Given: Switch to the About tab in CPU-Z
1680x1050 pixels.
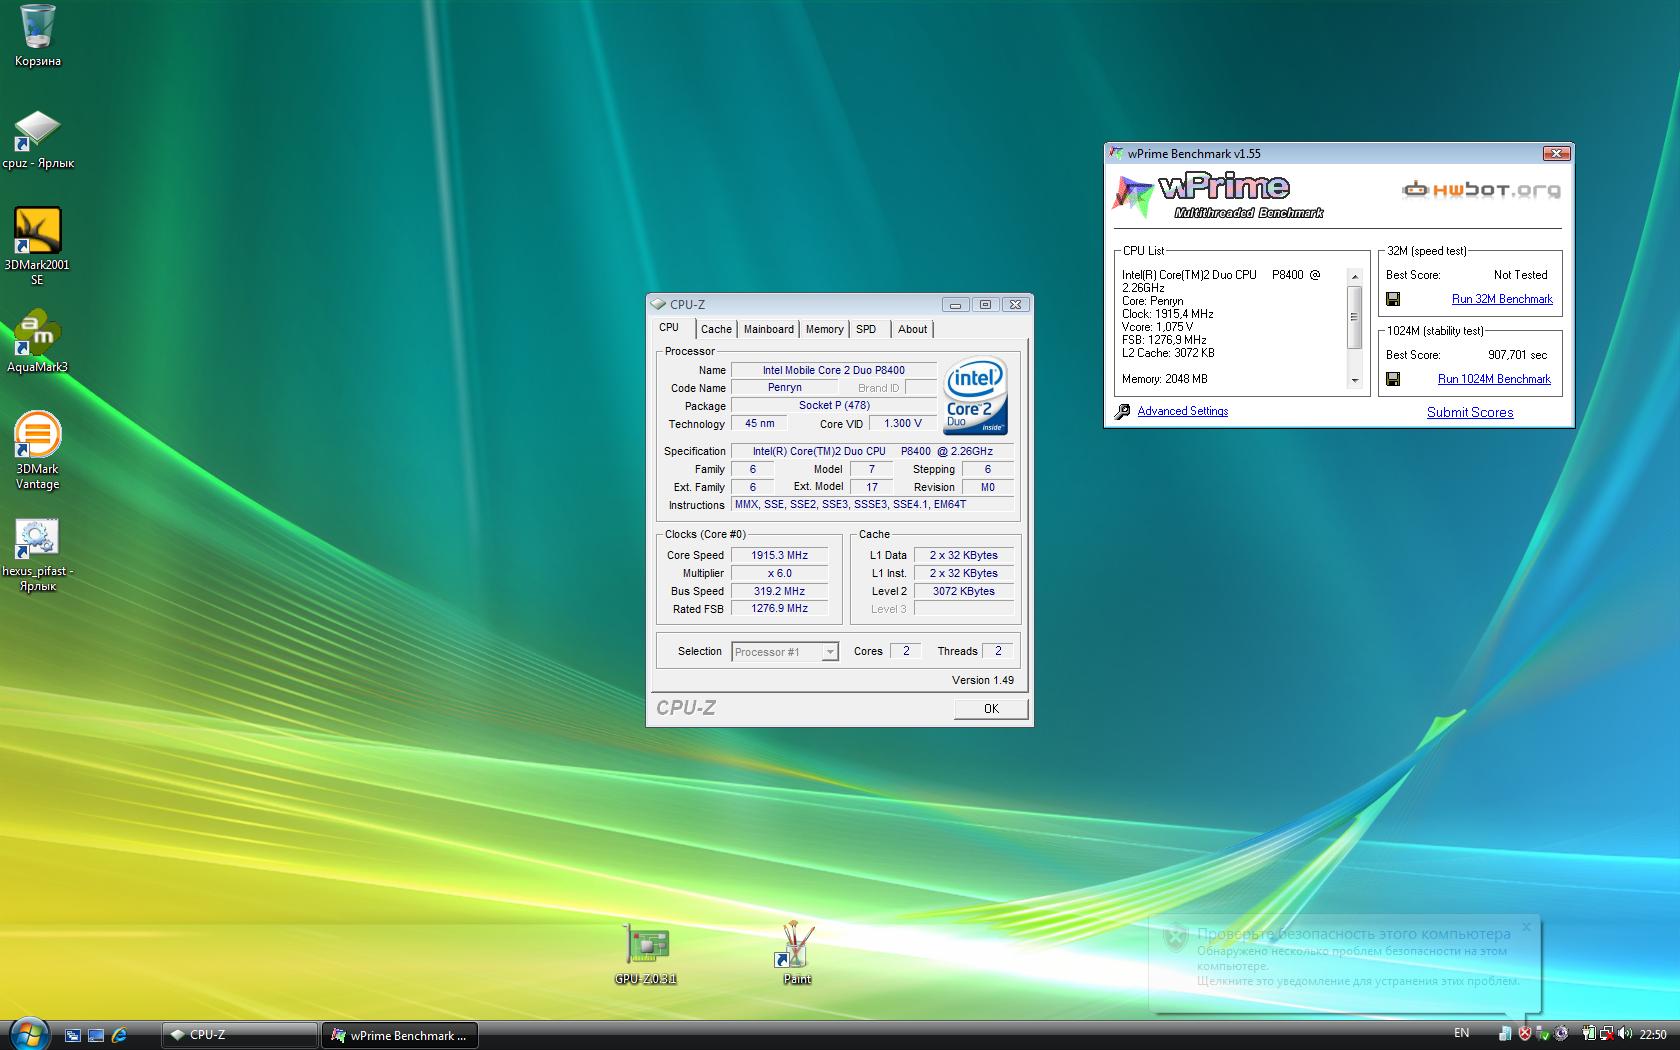Looking at the screenshot, I should point(912,329).
